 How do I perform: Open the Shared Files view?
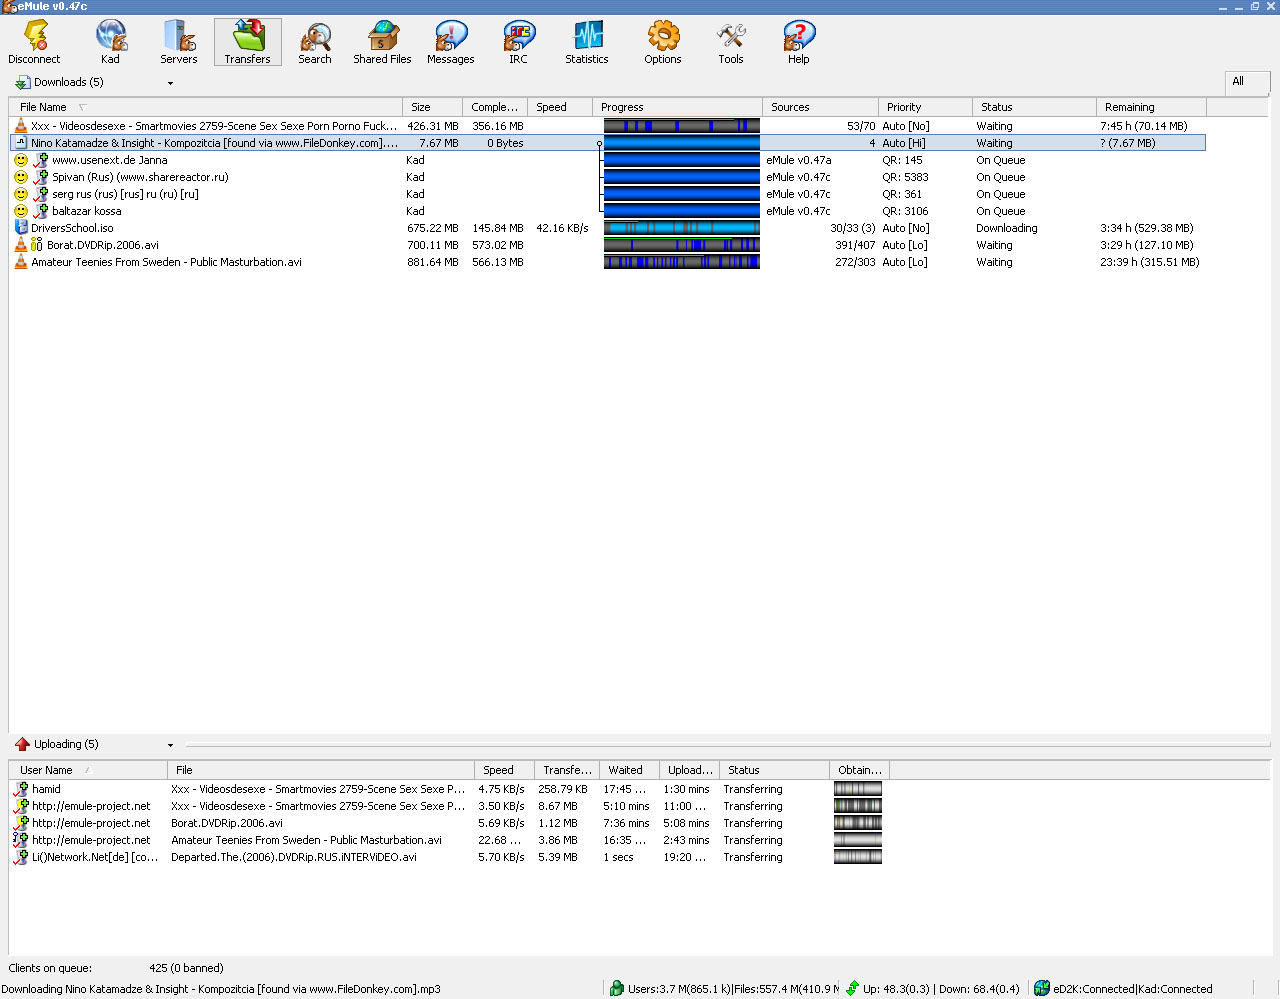pyautogui.click(x=382, y=42)
